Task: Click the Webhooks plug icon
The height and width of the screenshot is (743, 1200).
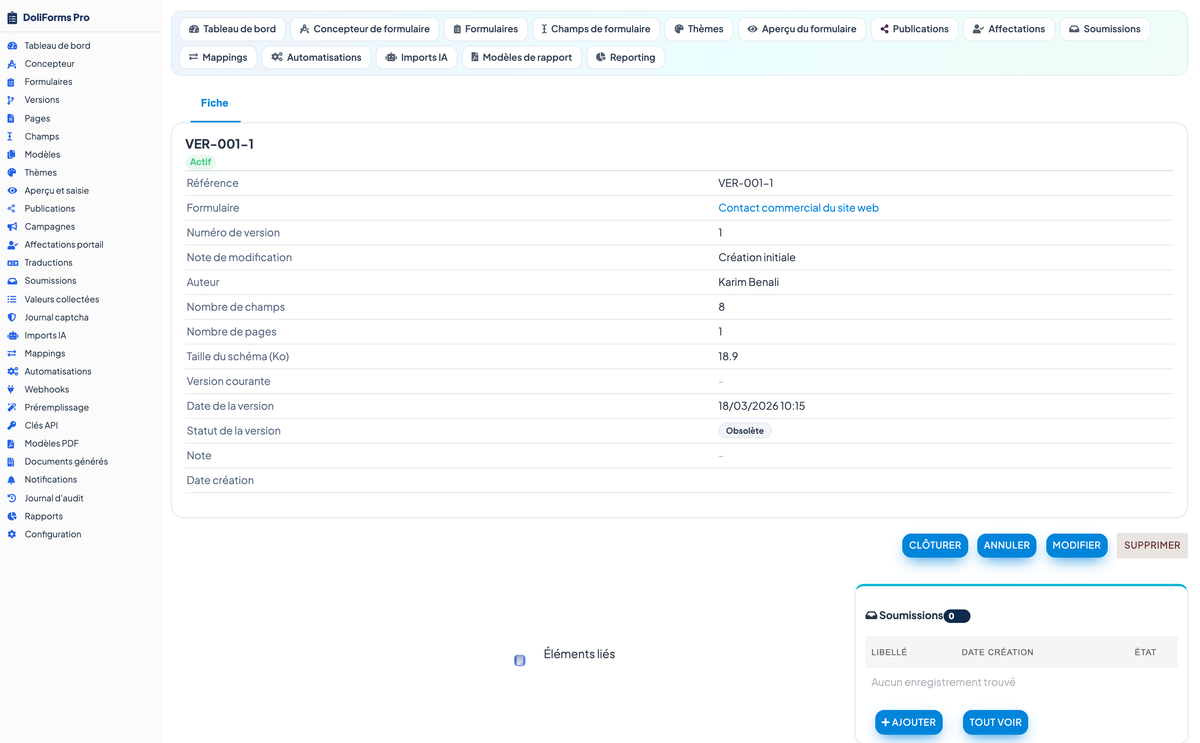Action: (12, 389)
